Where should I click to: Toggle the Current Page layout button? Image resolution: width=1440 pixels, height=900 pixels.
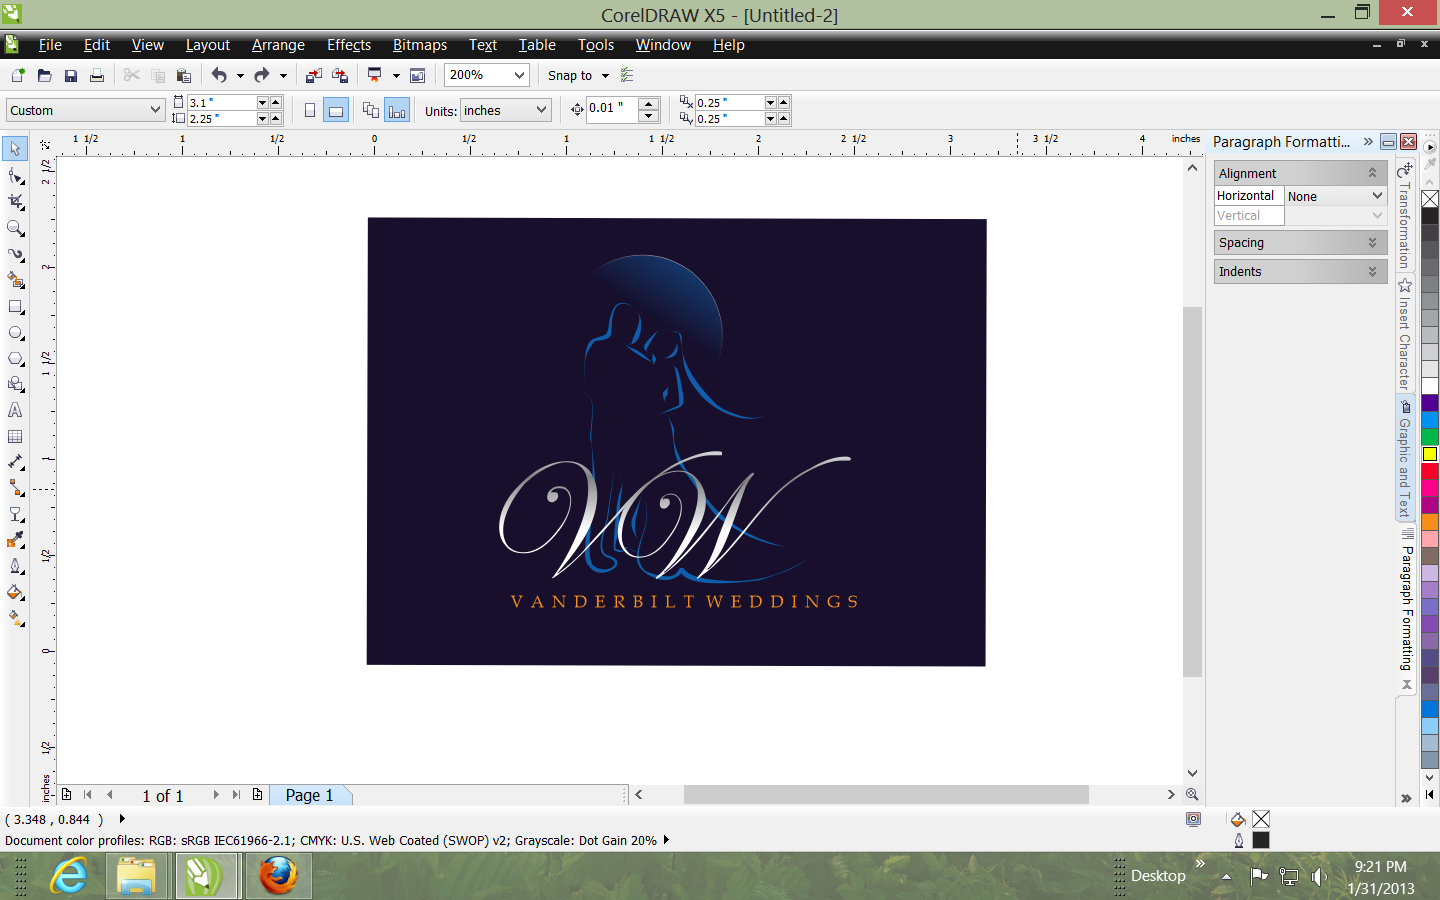397,111
